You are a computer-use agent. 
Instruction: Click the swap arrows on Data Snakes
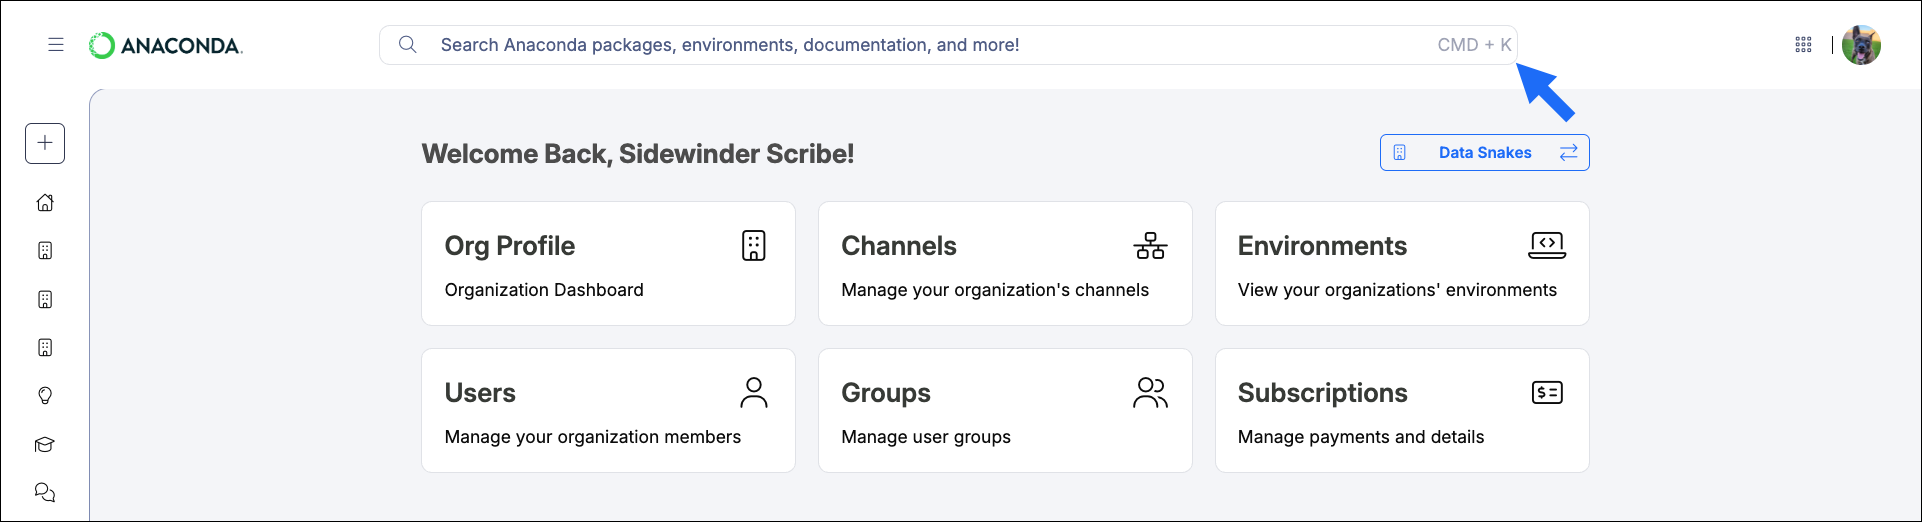coord(1568,153)
